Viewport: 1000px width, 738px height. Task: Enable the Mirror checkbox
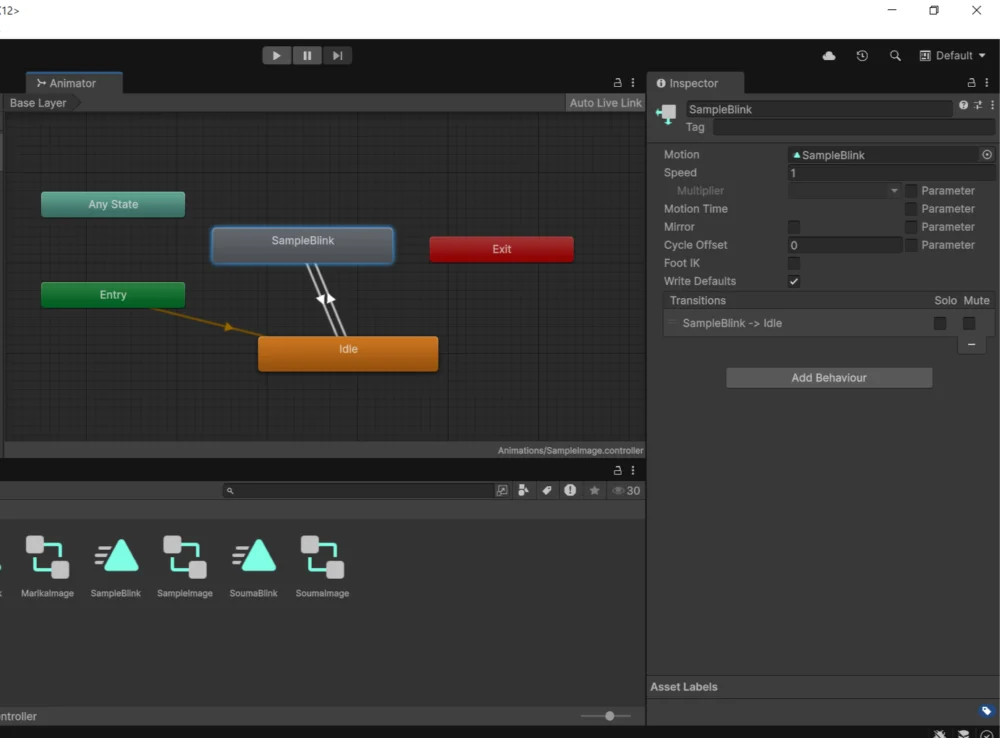click(794, 227)
